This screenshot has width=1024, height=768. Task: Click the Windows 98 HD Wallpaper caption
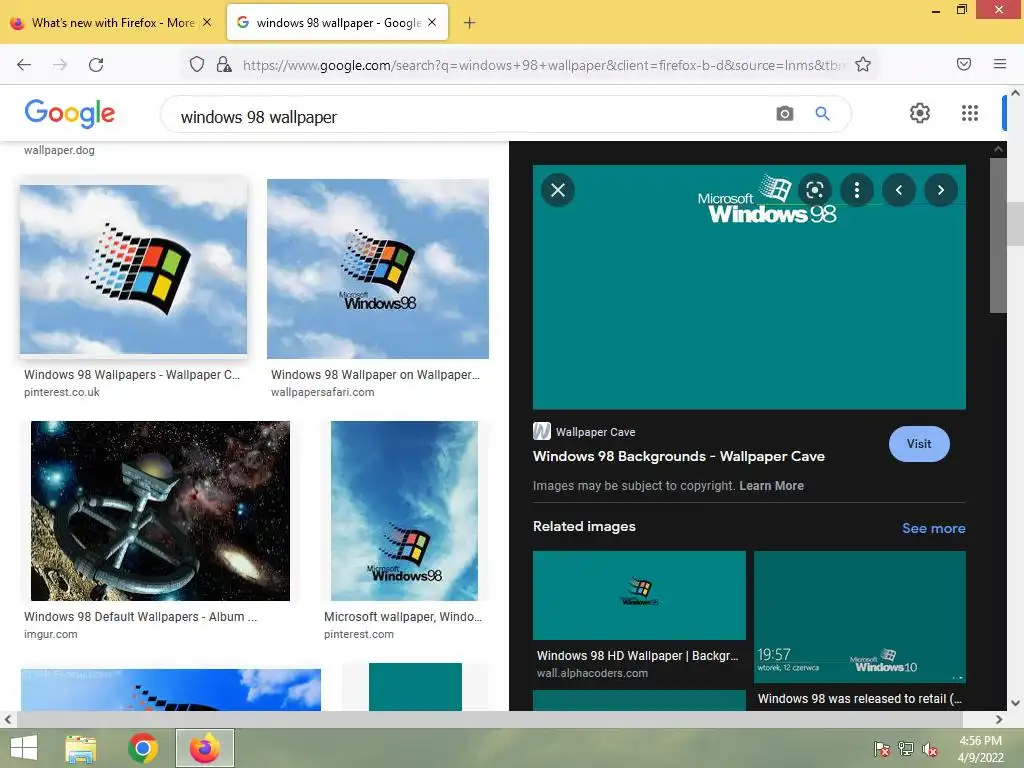click(637, 656)
